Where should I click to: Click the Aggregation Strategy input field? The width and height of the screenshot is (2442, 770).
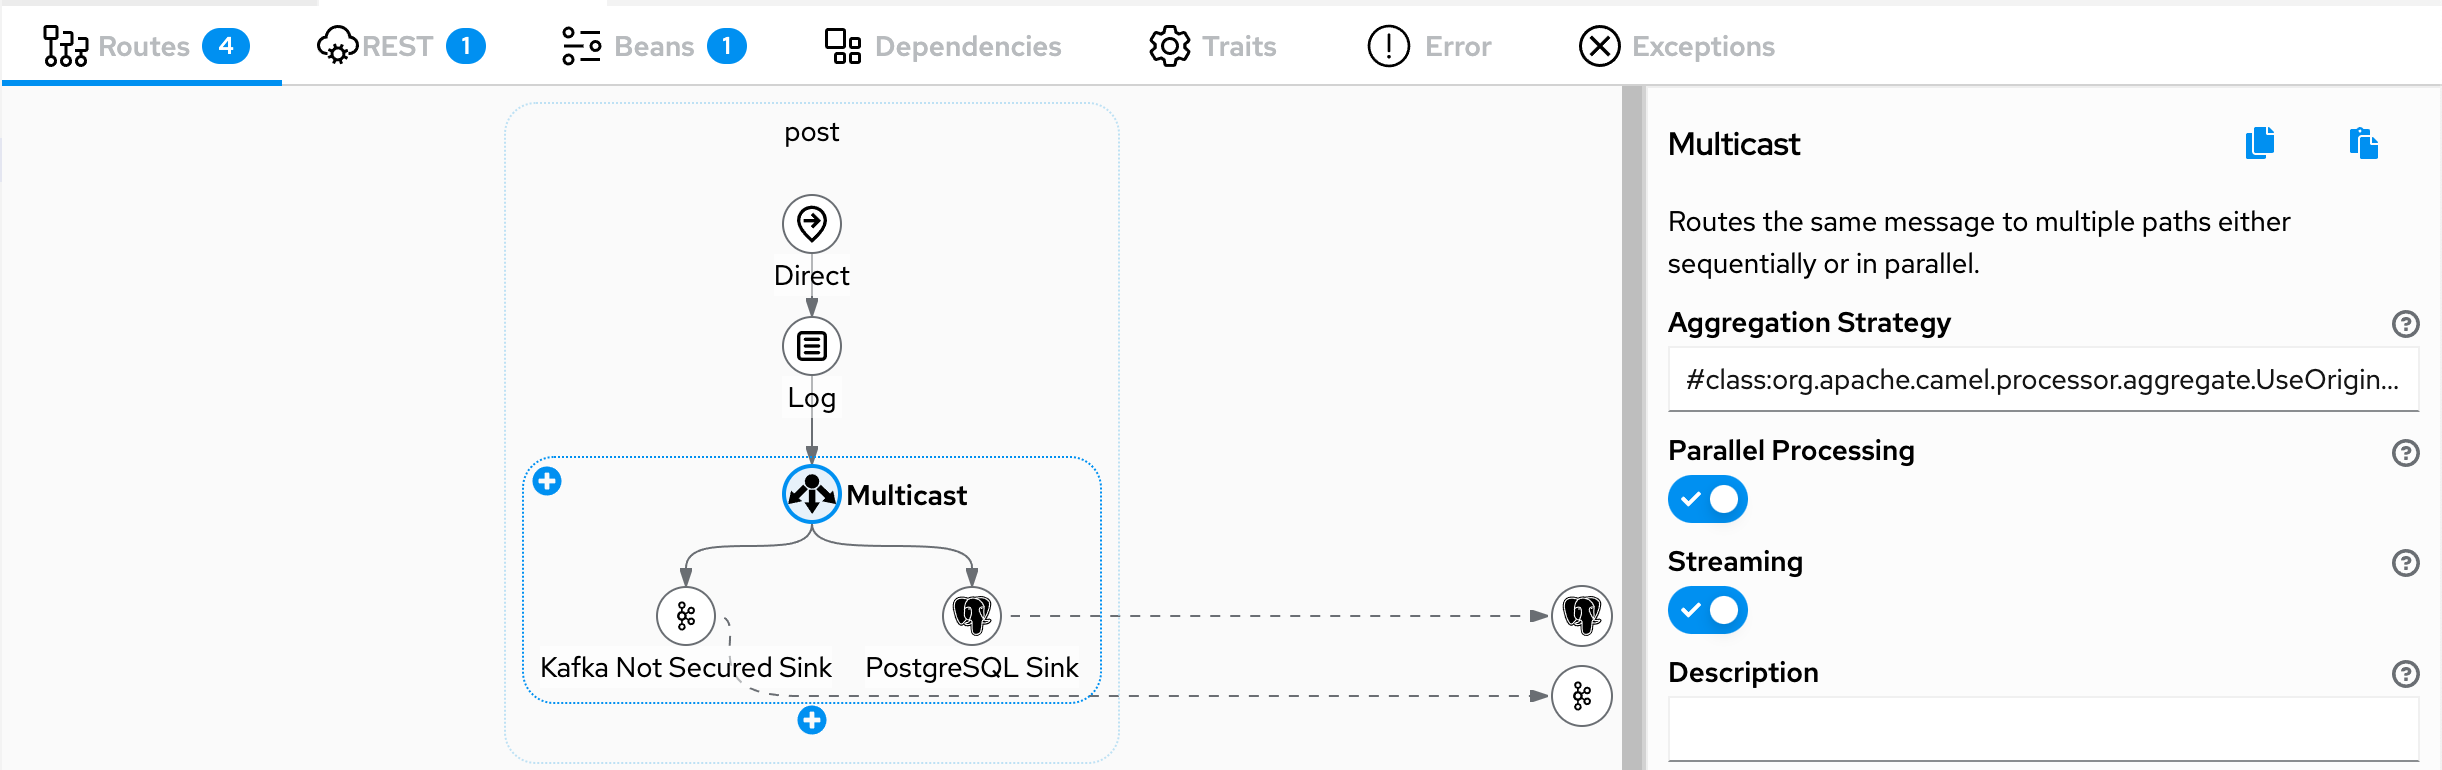(2042, 380)
